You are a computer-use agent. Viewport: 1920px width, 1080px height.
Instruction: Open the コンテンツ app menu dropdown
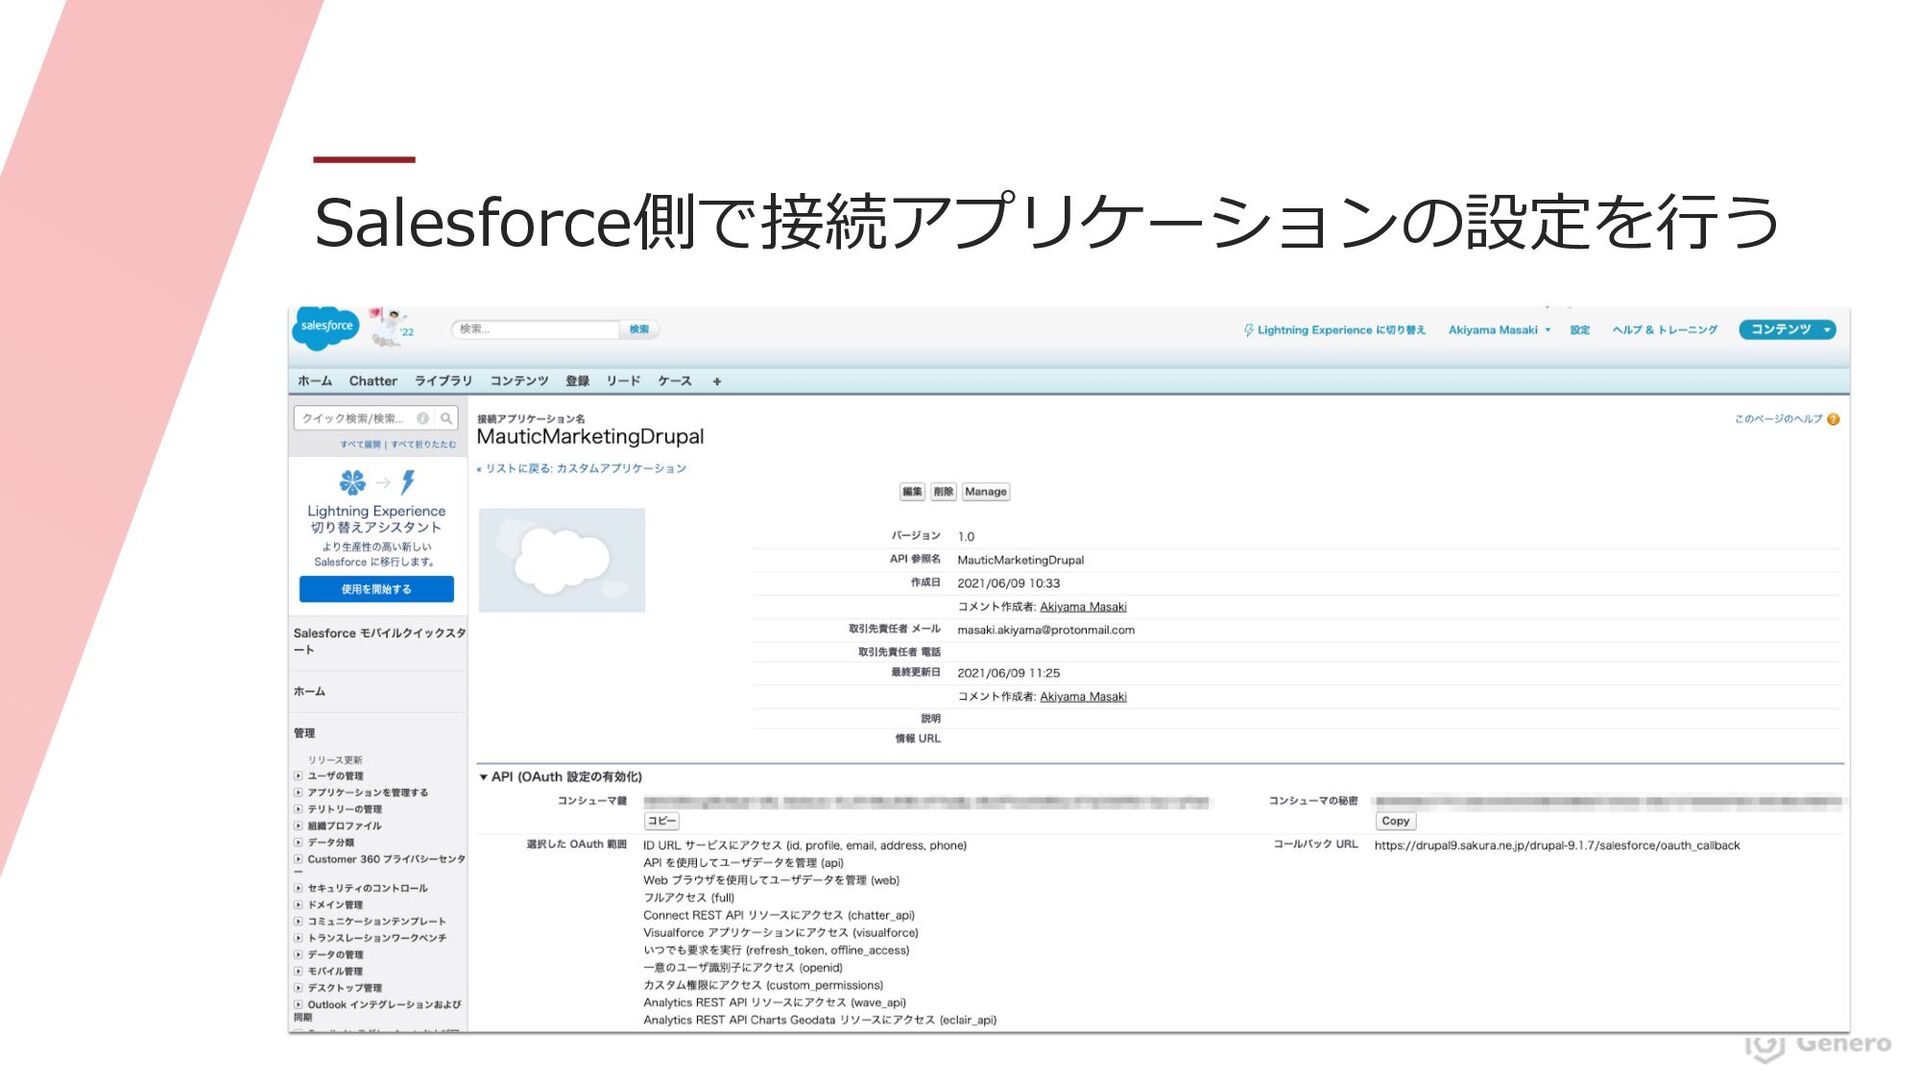click(1787, 330)
